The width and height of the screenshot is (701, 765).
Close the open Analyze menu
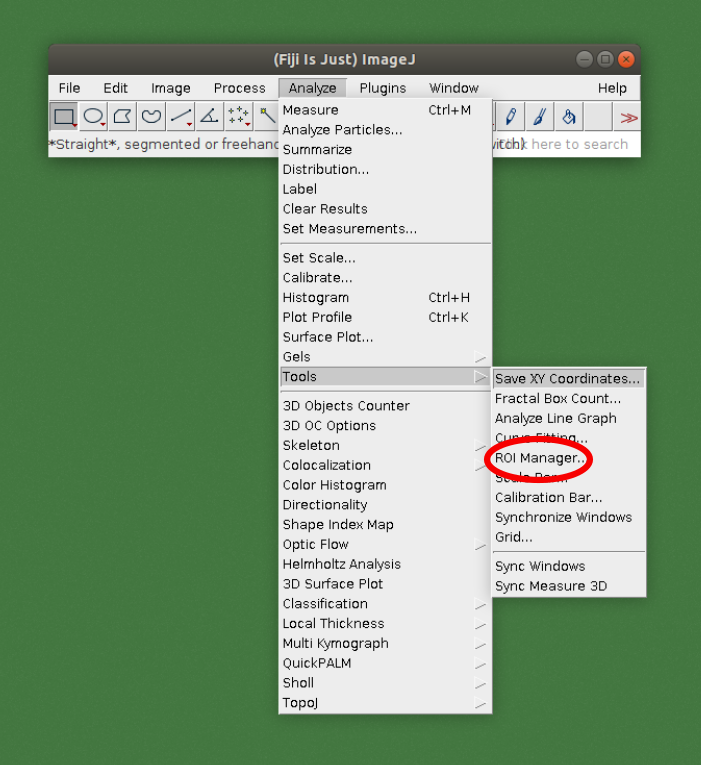pyautogui.click(x=312, y=88)
